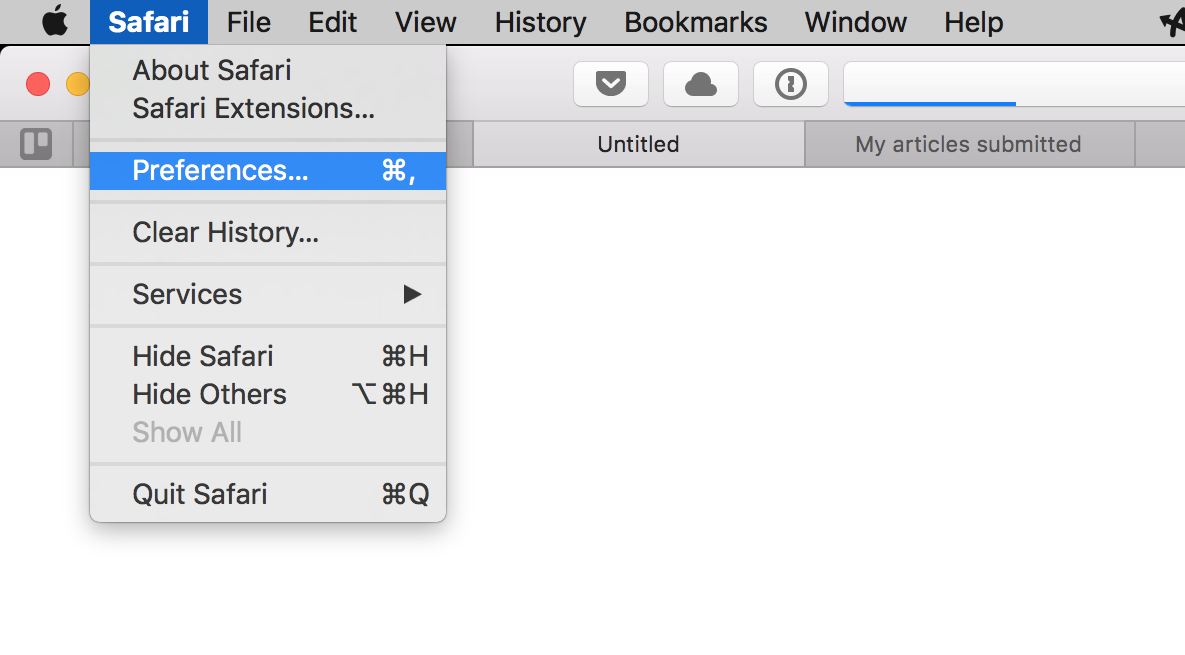Open the Apple menu
The width and height of the screenshot is (1185, 655).
(x=54, y=22)
